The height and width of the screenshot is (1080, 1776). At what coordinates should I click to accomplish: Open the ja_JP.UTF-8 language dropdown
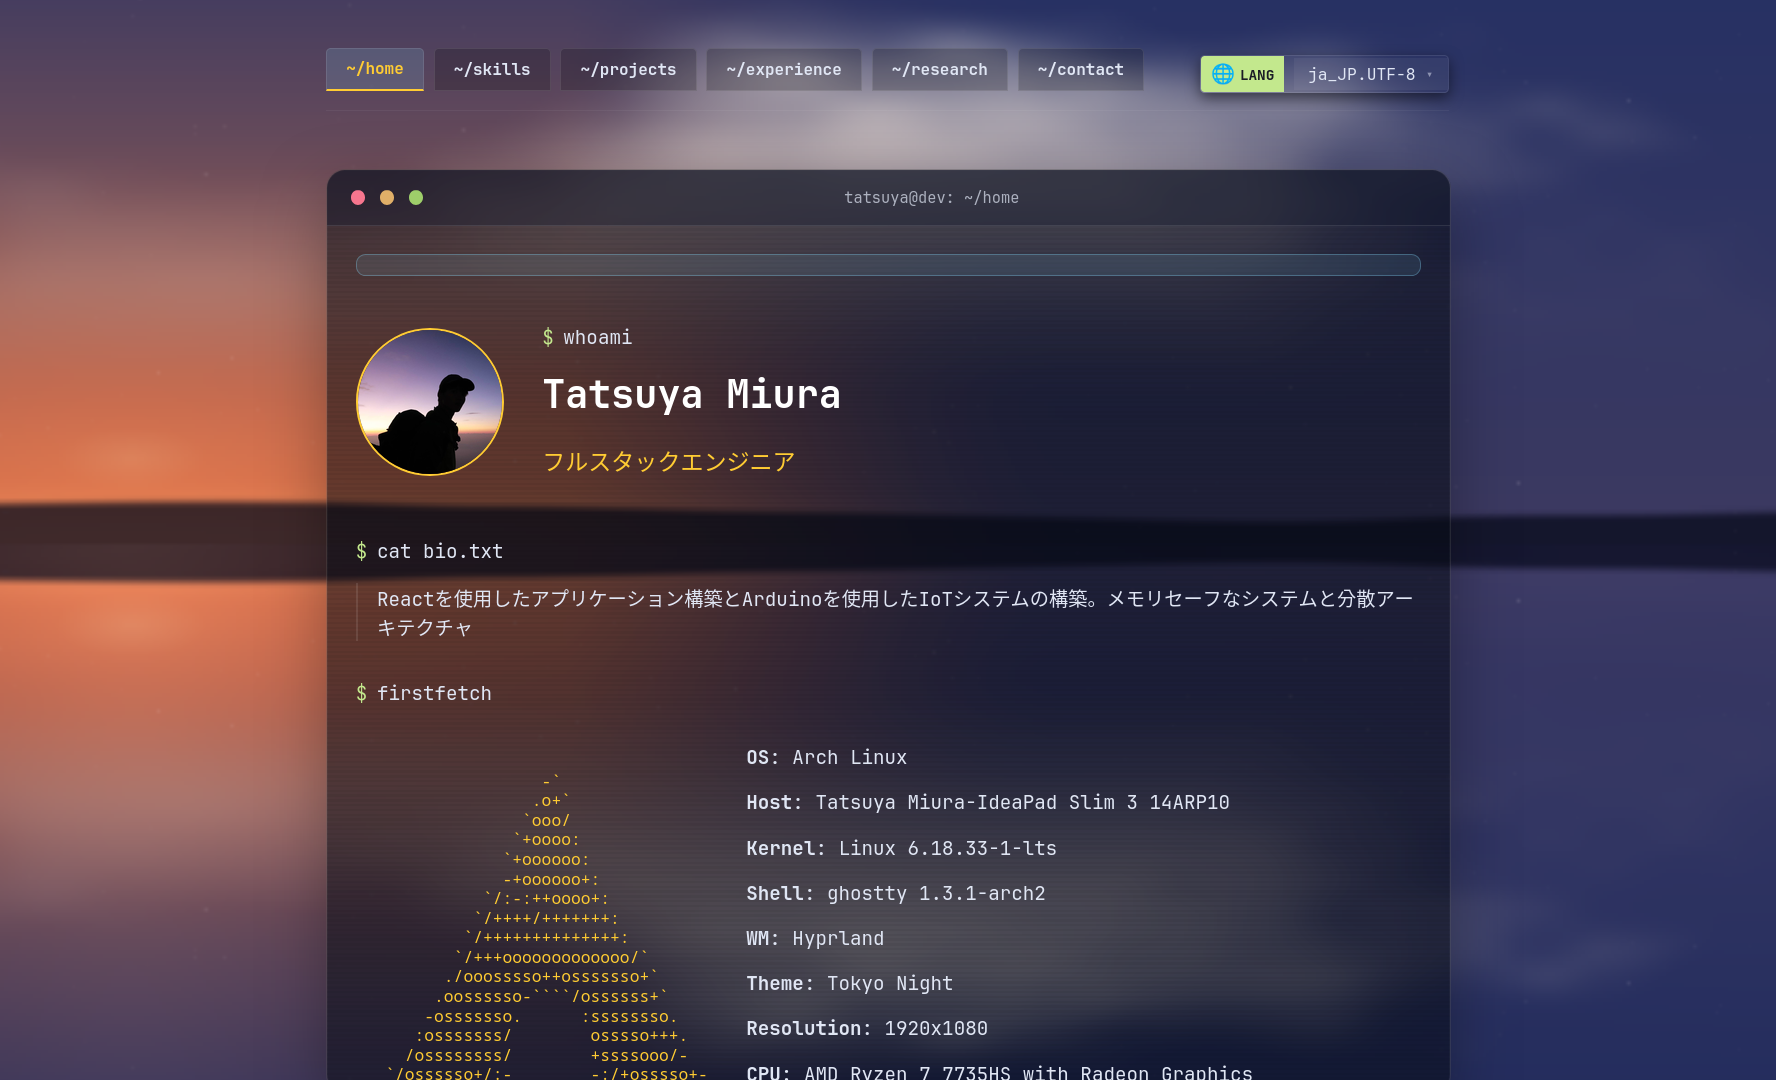(x=1370, y=74)
